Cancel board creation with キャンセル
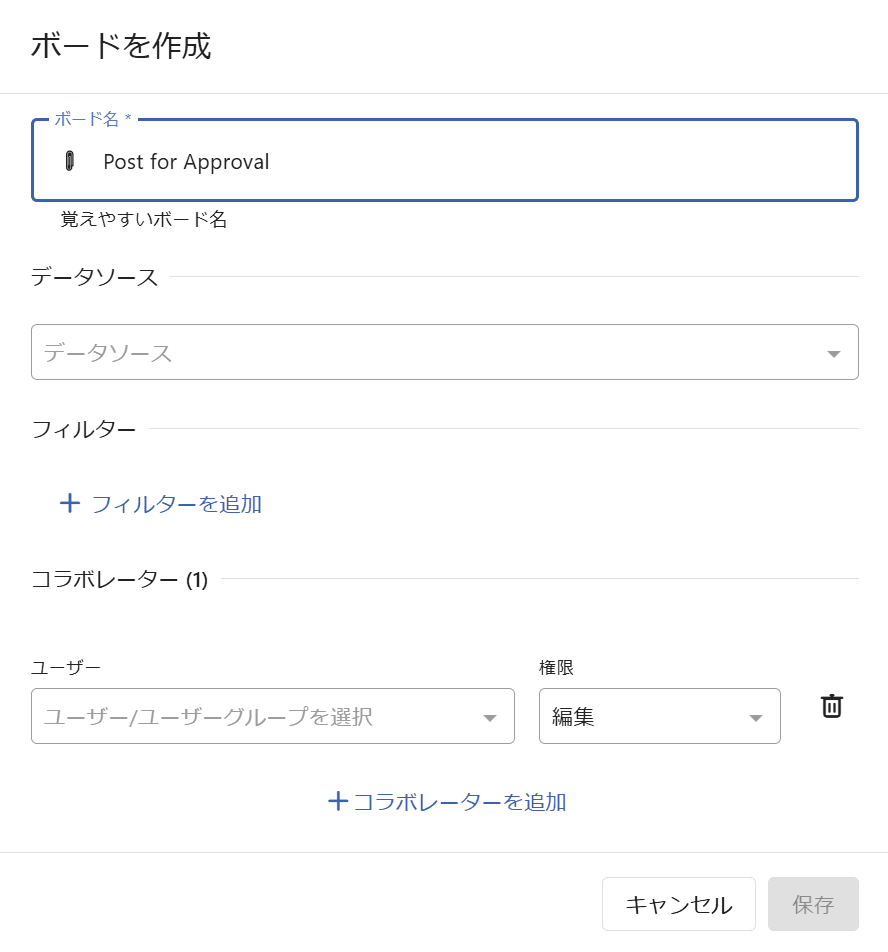This screenshot has height=952, width=888. tap(679, 903)
